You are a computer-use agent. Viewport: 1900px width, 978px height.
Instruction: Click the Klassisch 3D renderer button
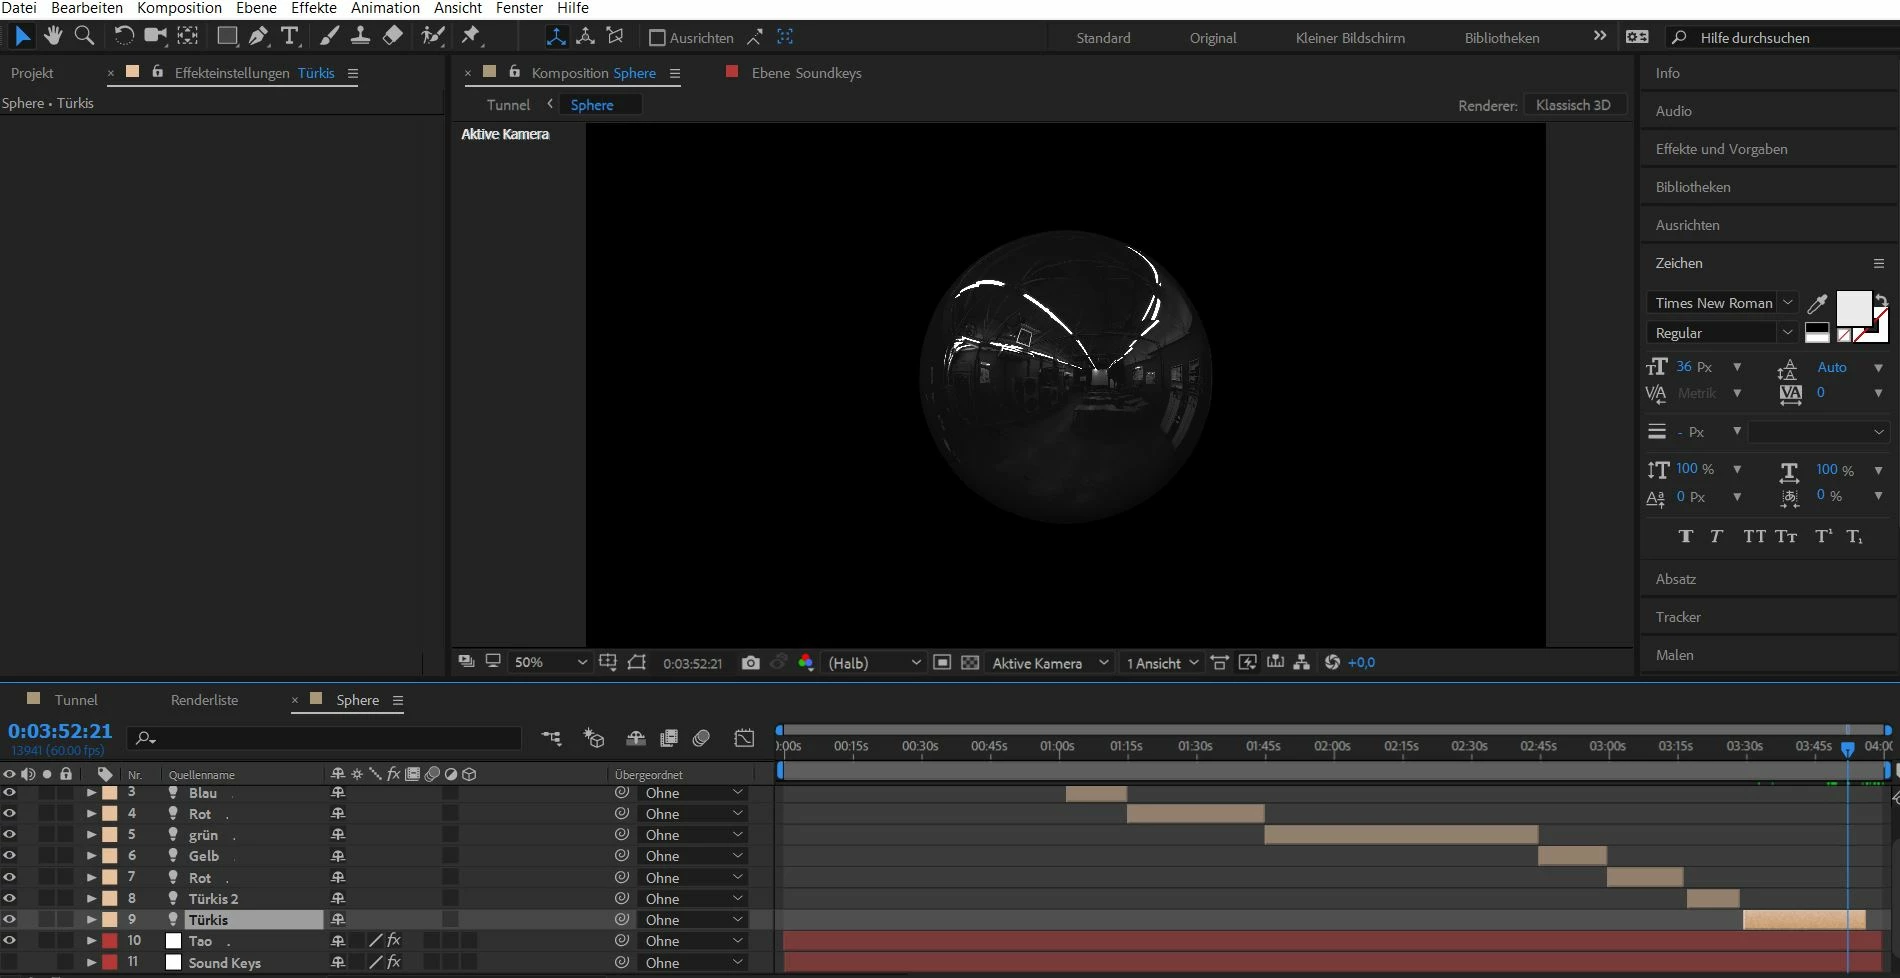pos(1574,105)
